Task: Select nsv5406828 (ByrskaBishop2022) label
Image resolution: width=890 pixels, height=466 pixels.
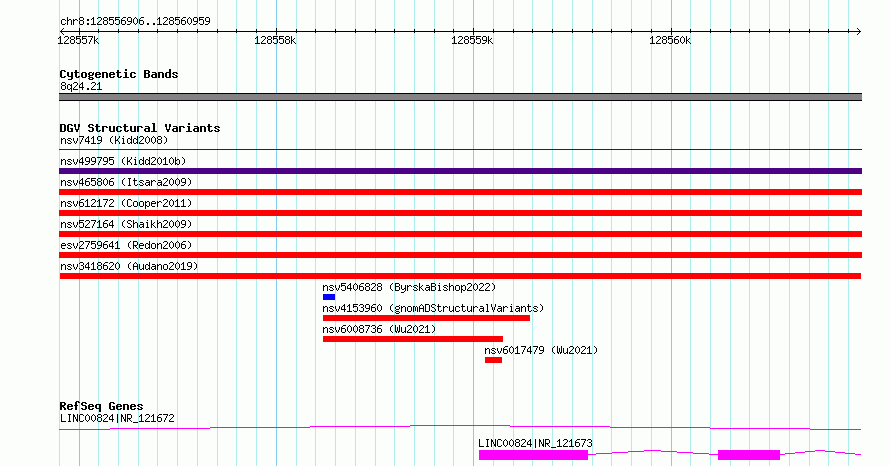Action: (409, 287)
